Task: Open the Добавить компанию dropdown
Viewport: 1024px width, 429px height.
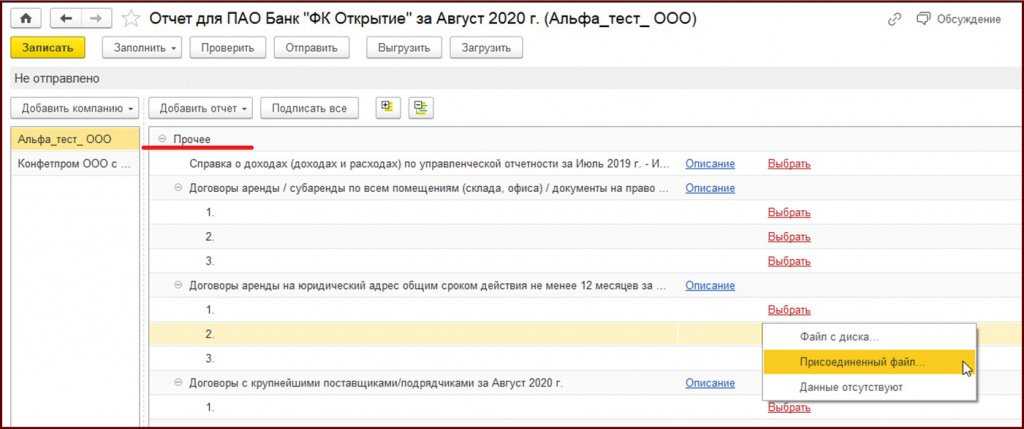Action: click(x=75, y=107)
